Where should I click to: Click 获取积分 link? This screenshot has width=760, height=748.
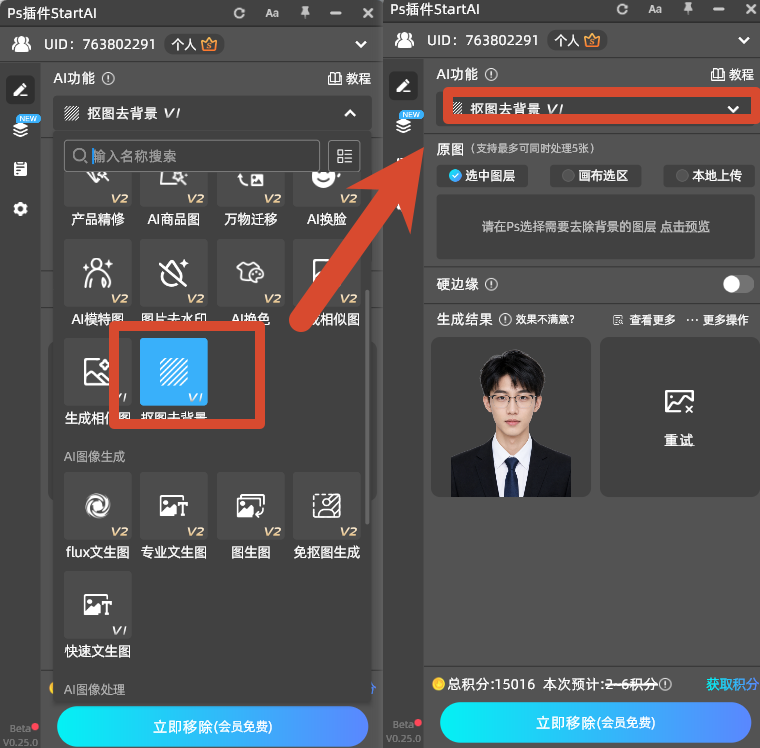coord(732,684)
